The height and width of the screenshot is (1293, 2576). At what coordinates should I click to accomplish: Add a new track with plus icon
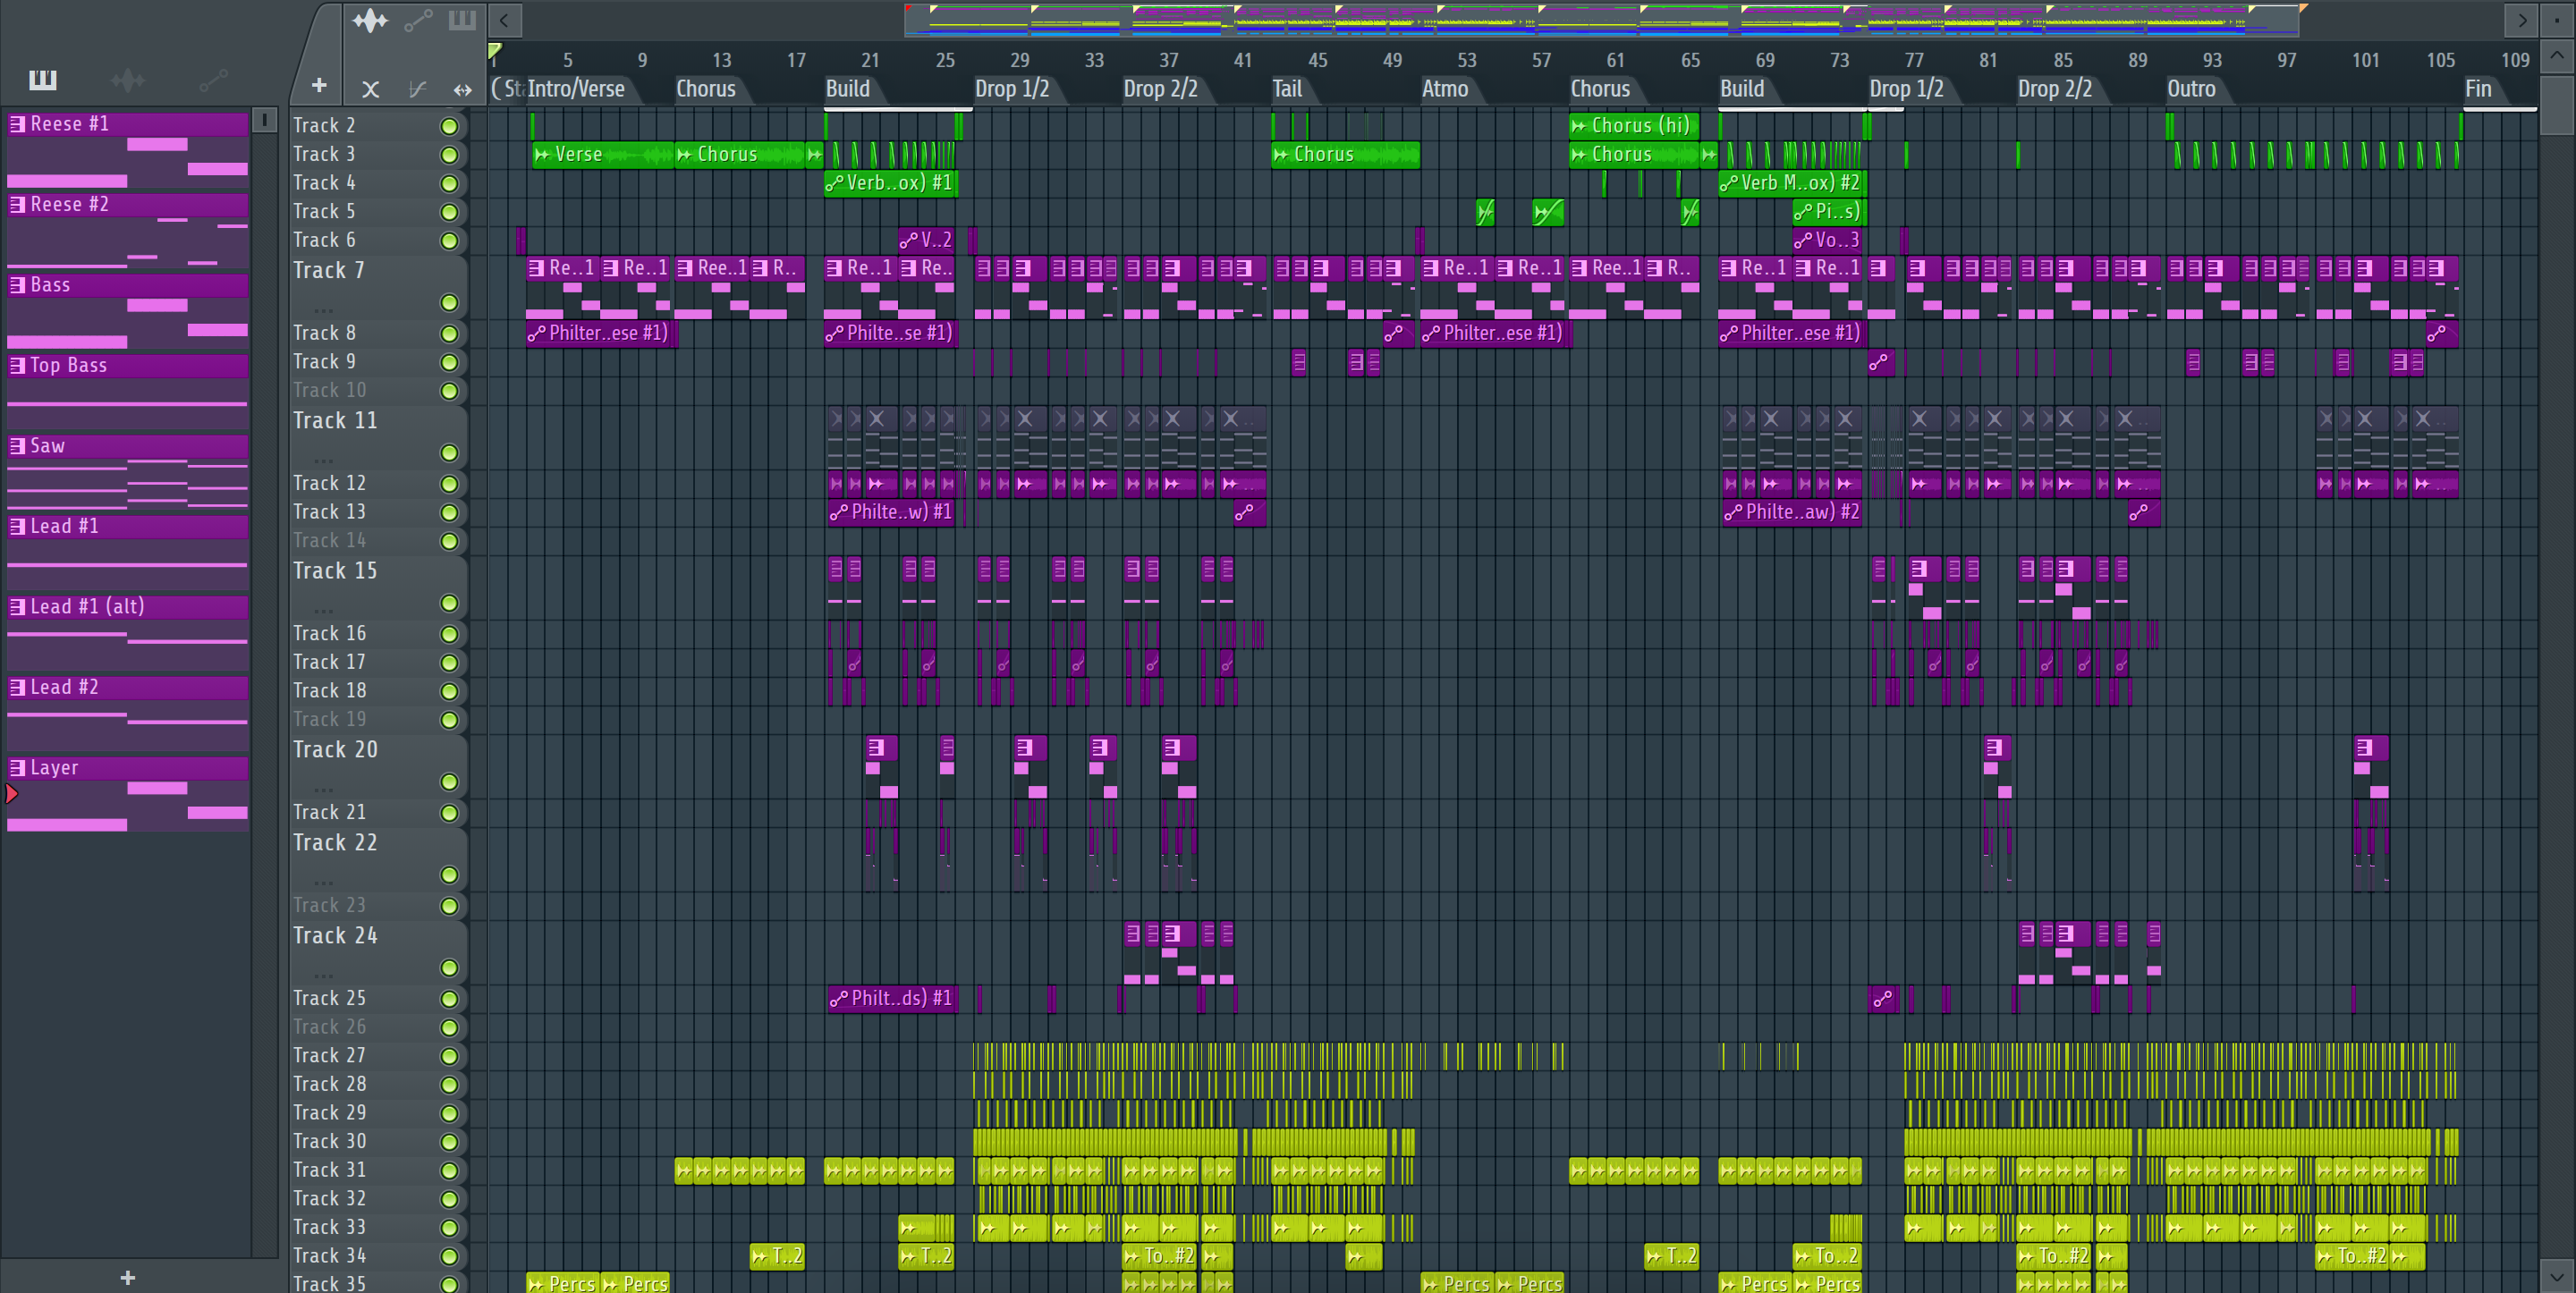coord(319,86)
